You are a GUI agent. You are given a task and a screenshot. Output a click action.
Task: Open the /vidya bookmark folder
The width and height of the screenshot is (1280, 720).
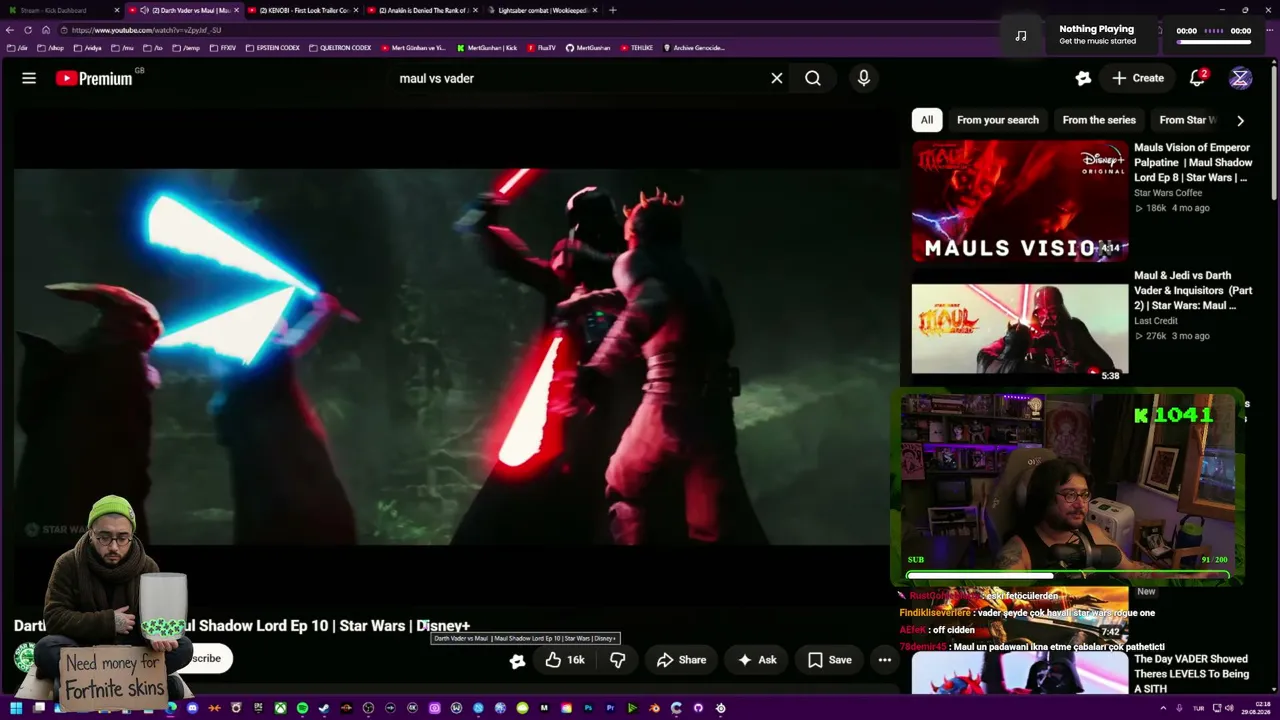pos(88,48)
